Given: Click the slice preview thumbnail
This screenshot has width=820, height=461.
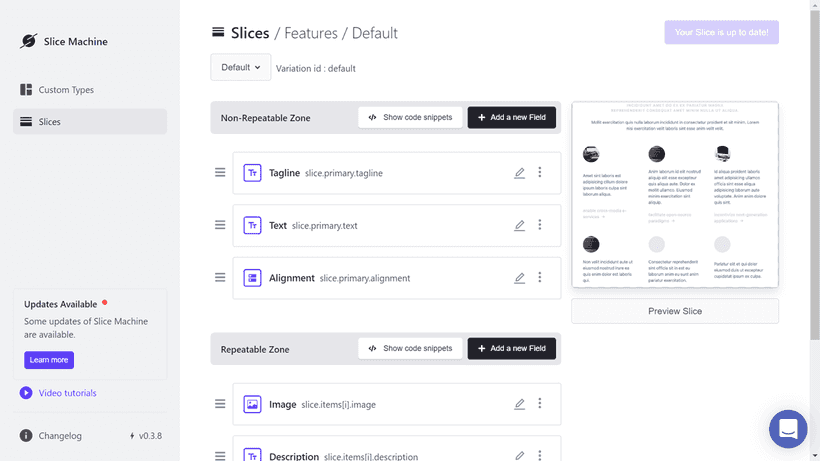Looking at the screenshot, I should (x=675, y=195).
